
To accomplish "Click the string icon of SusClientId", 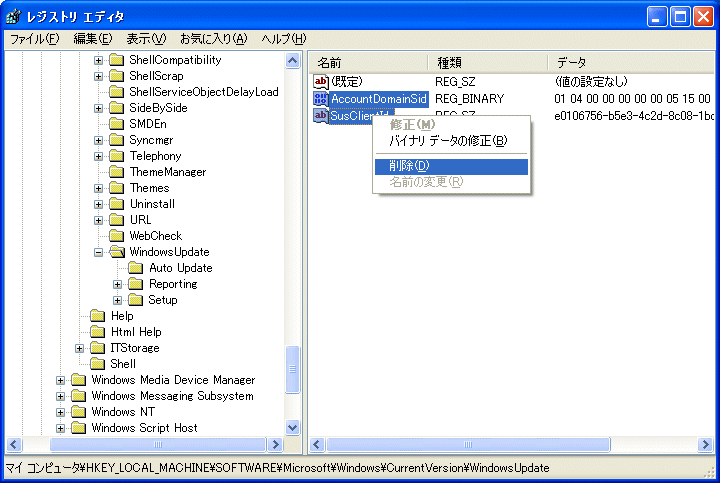I will click(x=321, y=116).
